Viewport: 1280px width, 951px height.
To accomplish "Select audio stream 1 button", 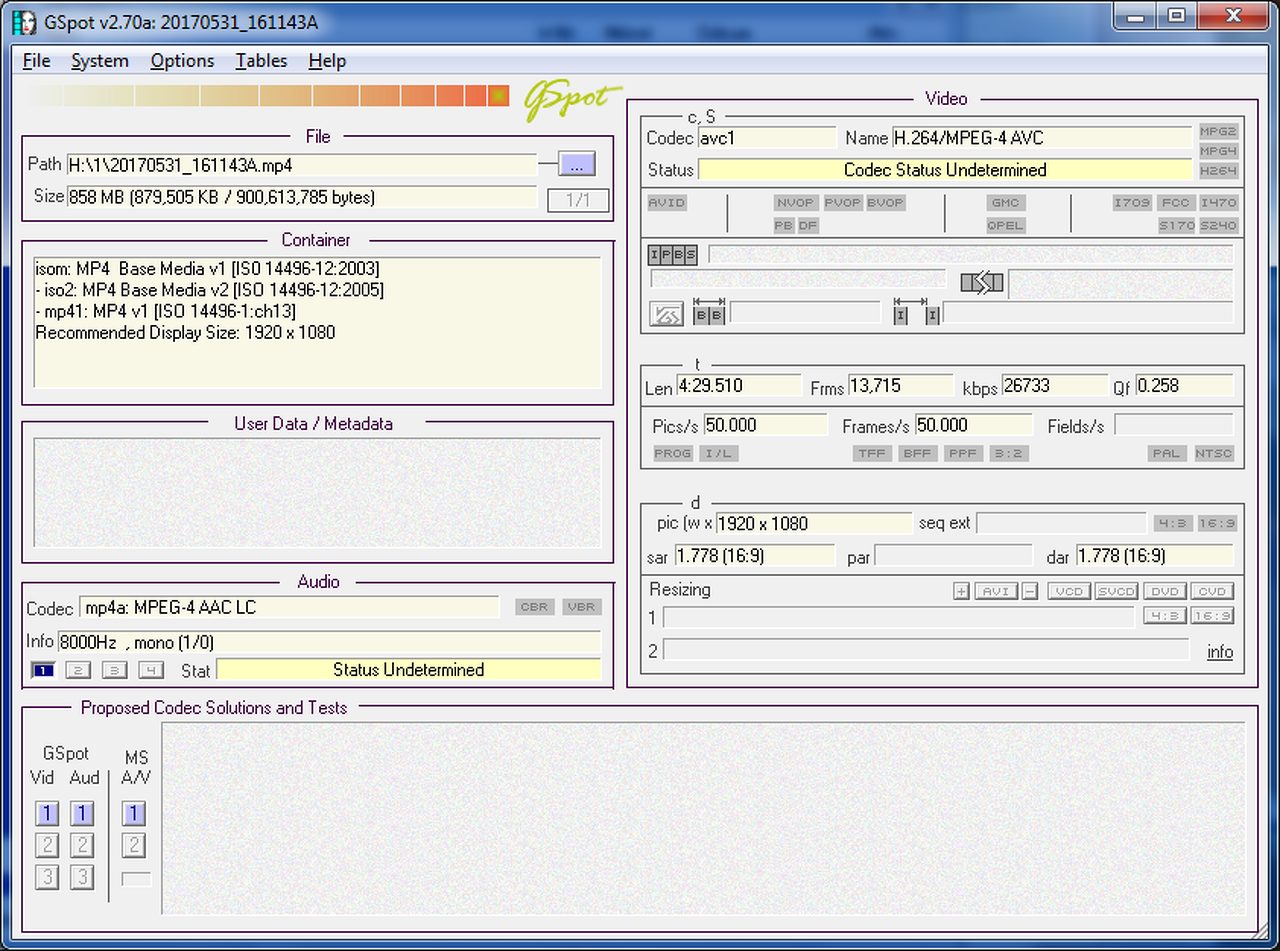I will 43,670.
